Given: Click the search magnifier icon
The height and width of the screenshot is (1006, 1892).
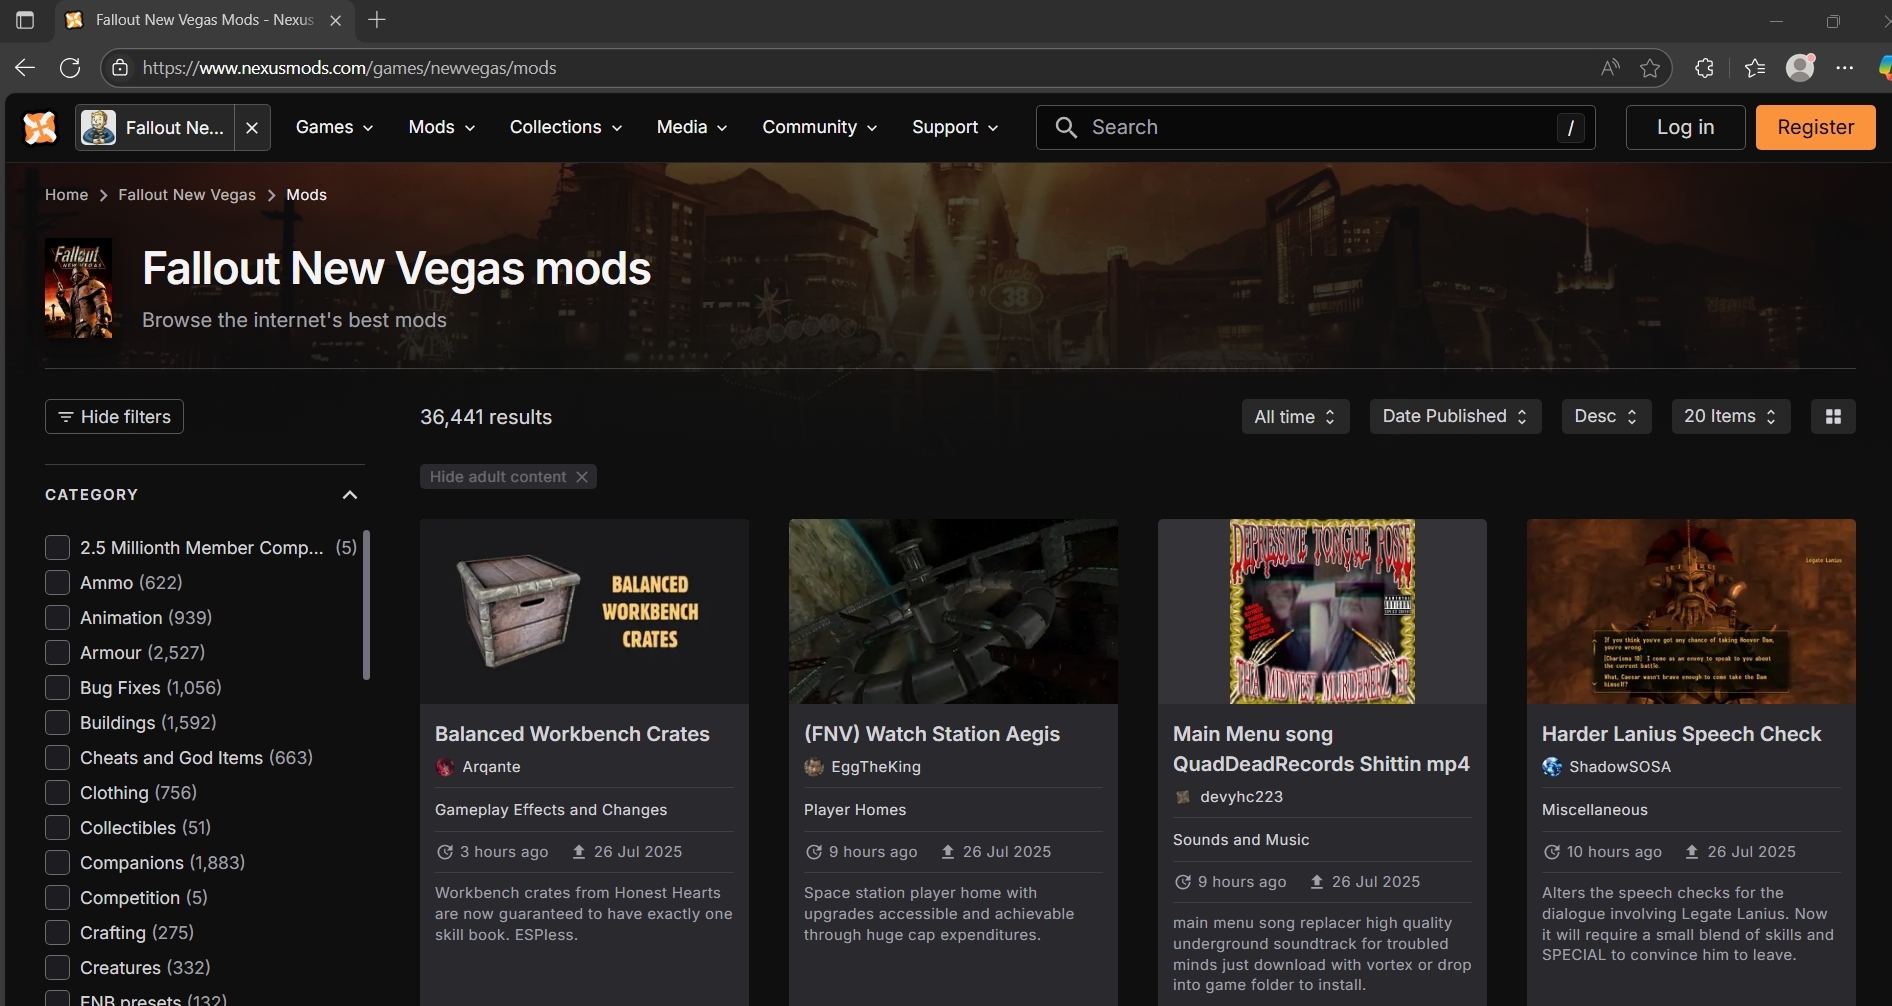Looking at the screenshot, I should (x=1066, y=128).
